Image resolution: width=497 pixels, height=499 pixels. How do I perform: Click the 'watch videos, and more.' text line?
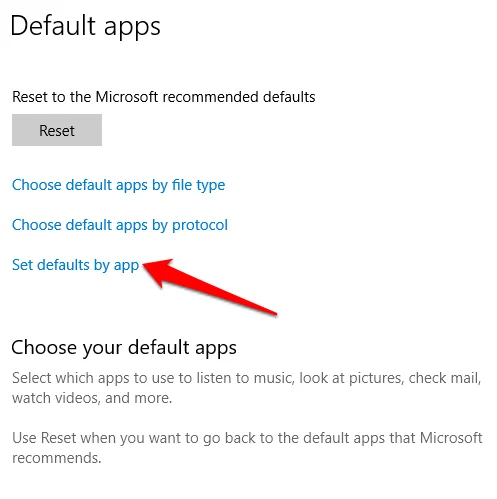click(92, 398)
